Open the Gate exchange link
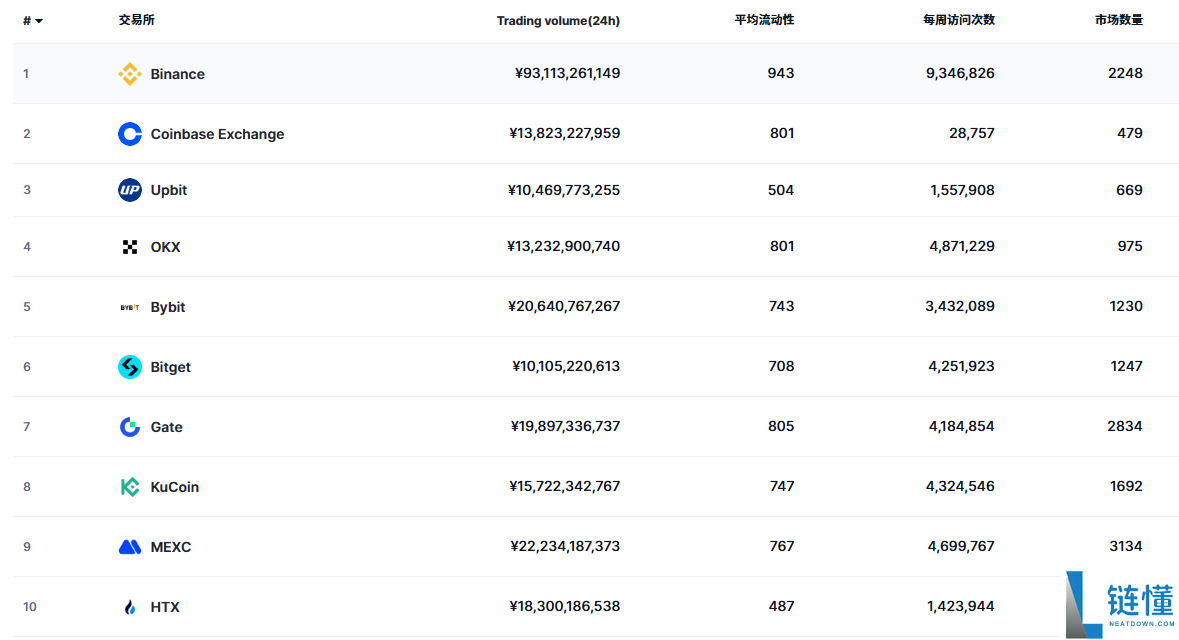 pos(166,427)
